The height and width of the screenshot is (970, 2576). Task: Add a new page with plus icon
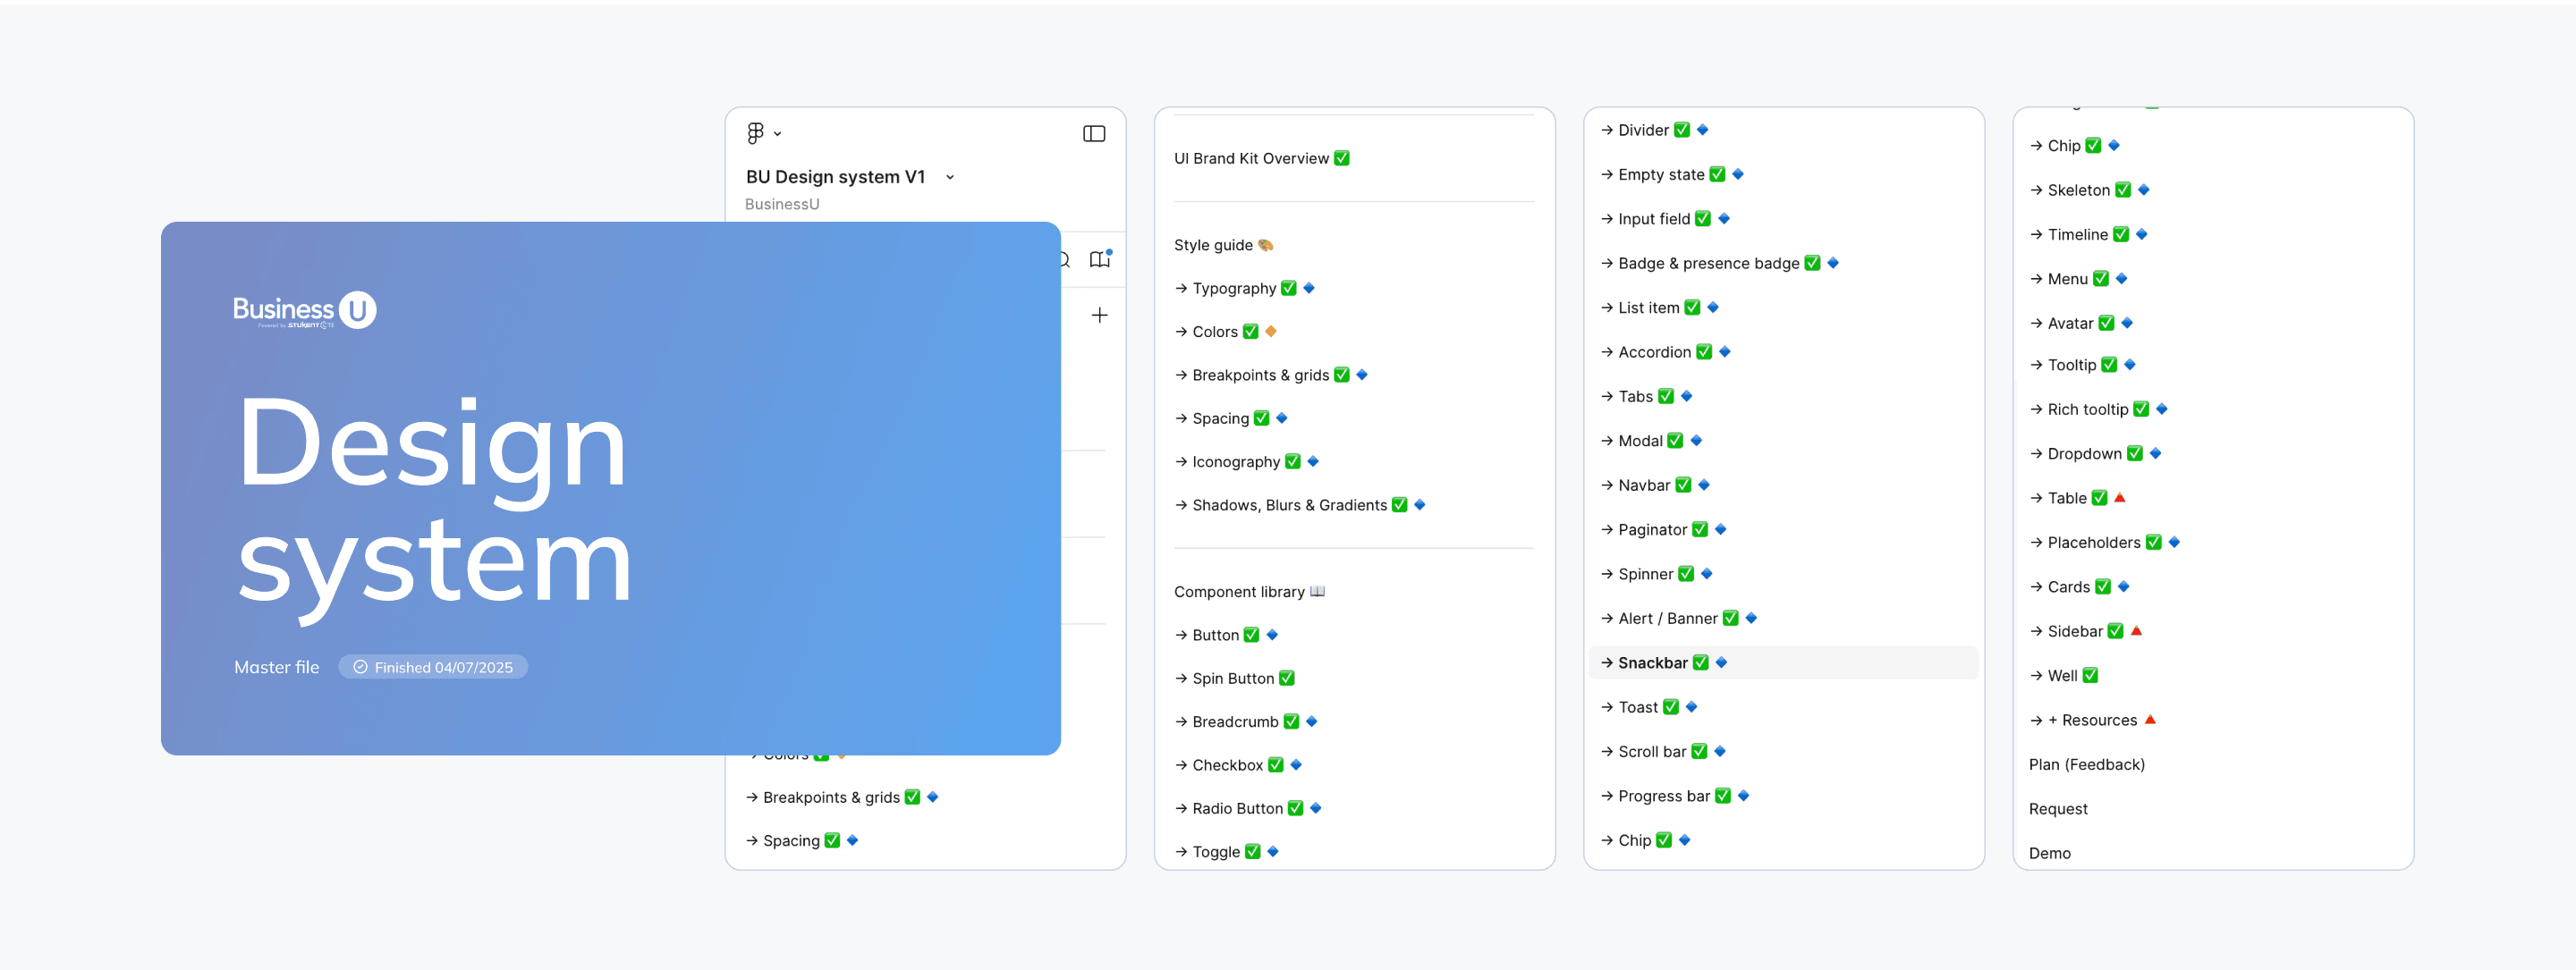pos(1099,315)
